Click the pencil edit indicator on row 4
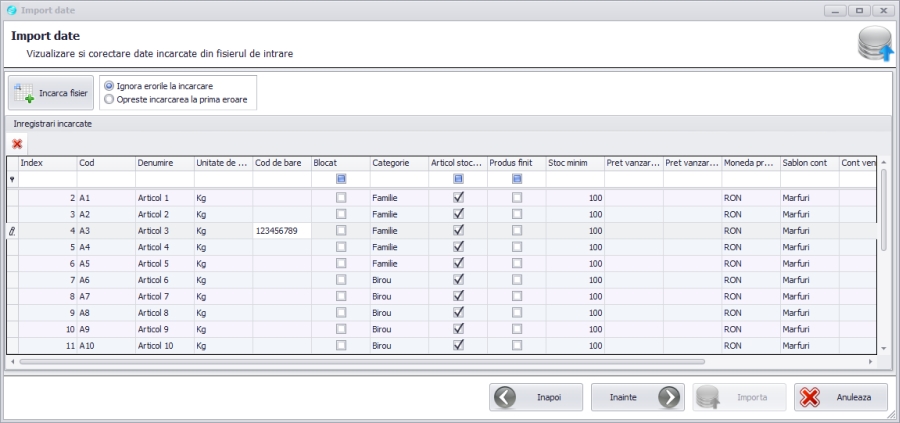This screenshot has width=900, height=423. (x=12, y=230)
